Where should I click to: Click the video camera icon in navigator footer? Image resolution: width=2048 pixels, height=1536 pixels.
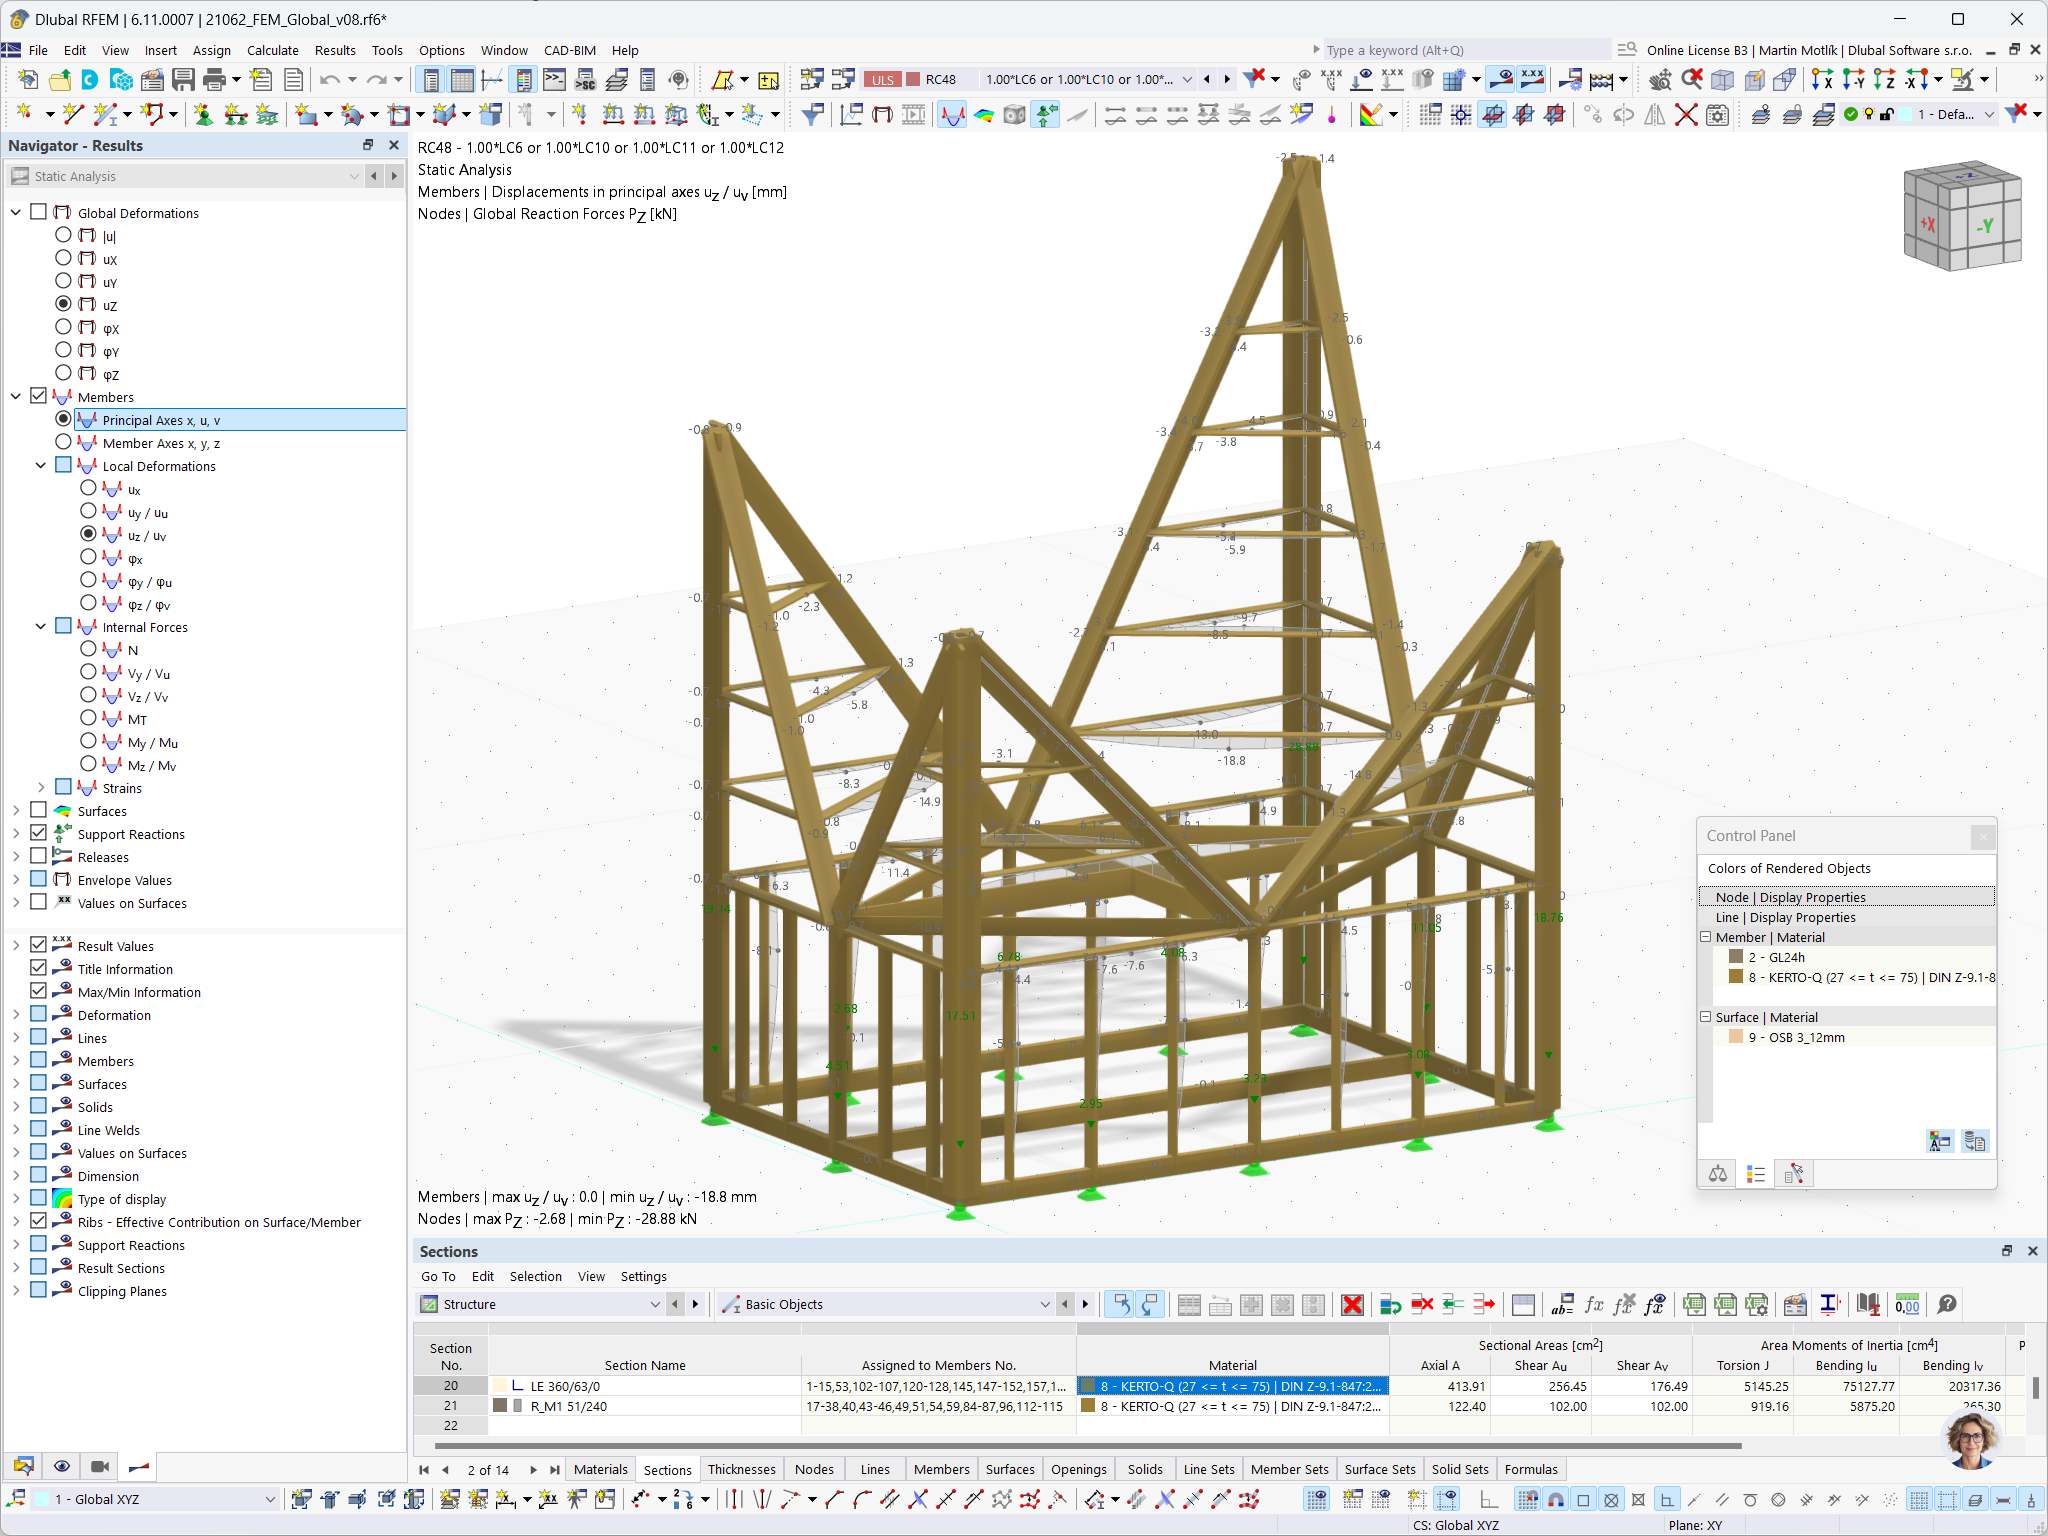click(100, 1466)
